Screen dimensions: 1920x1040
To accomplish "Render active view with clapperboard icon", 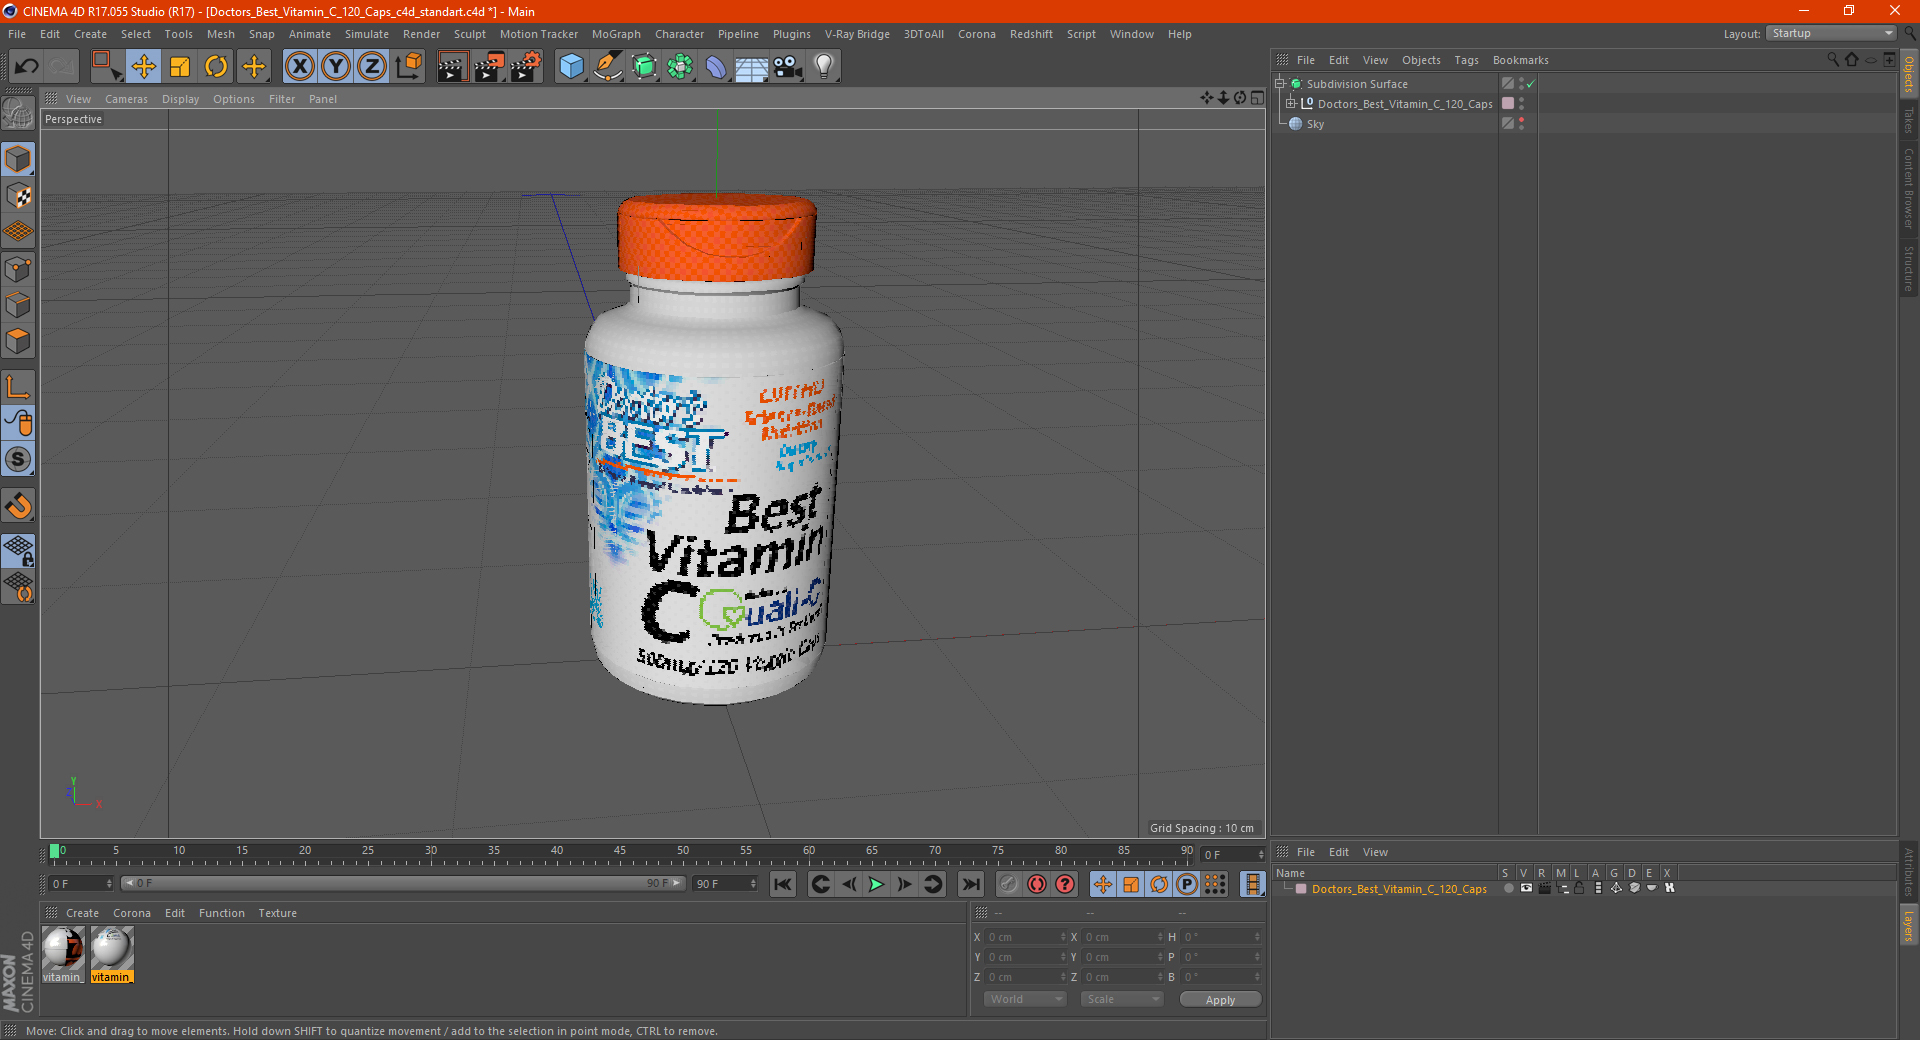I will coord(452,67).
